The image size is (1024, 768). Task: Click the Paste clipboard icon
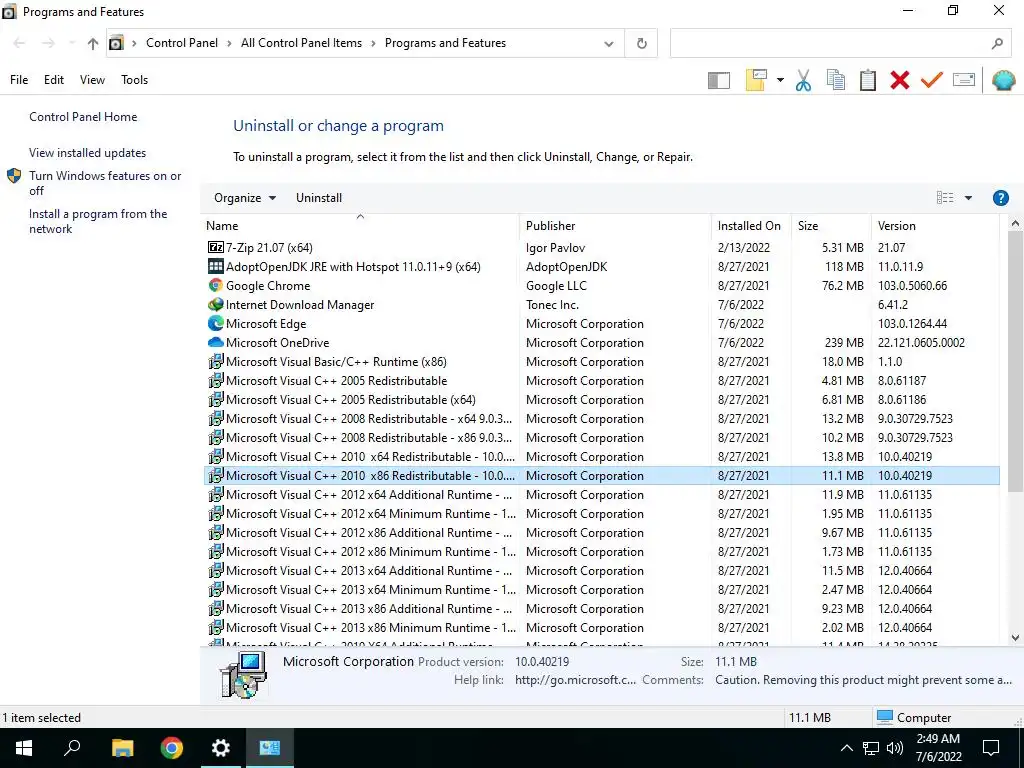point(867,80)
